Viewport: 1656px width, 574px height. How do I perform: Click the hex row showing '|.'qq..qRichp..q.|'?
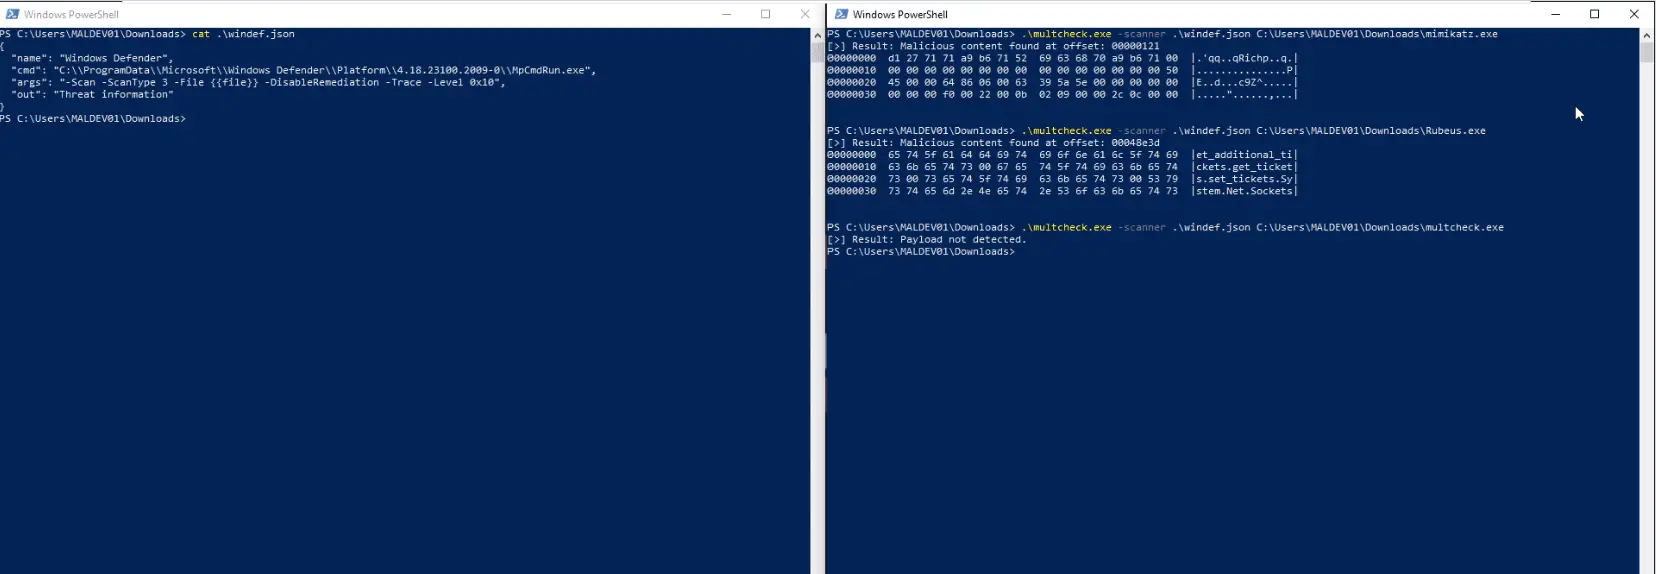pos(1062,58)
